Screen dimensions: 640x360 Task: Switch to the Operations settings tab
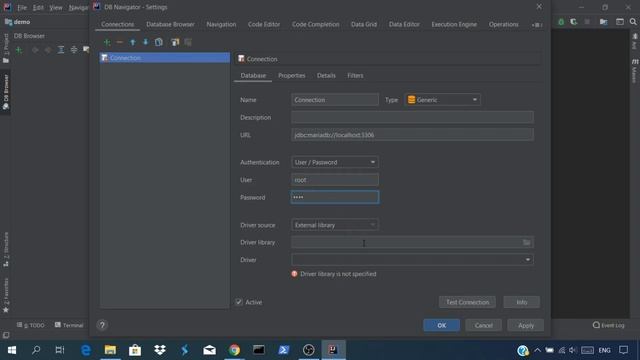pyautogui.click(x=504, y=24)
